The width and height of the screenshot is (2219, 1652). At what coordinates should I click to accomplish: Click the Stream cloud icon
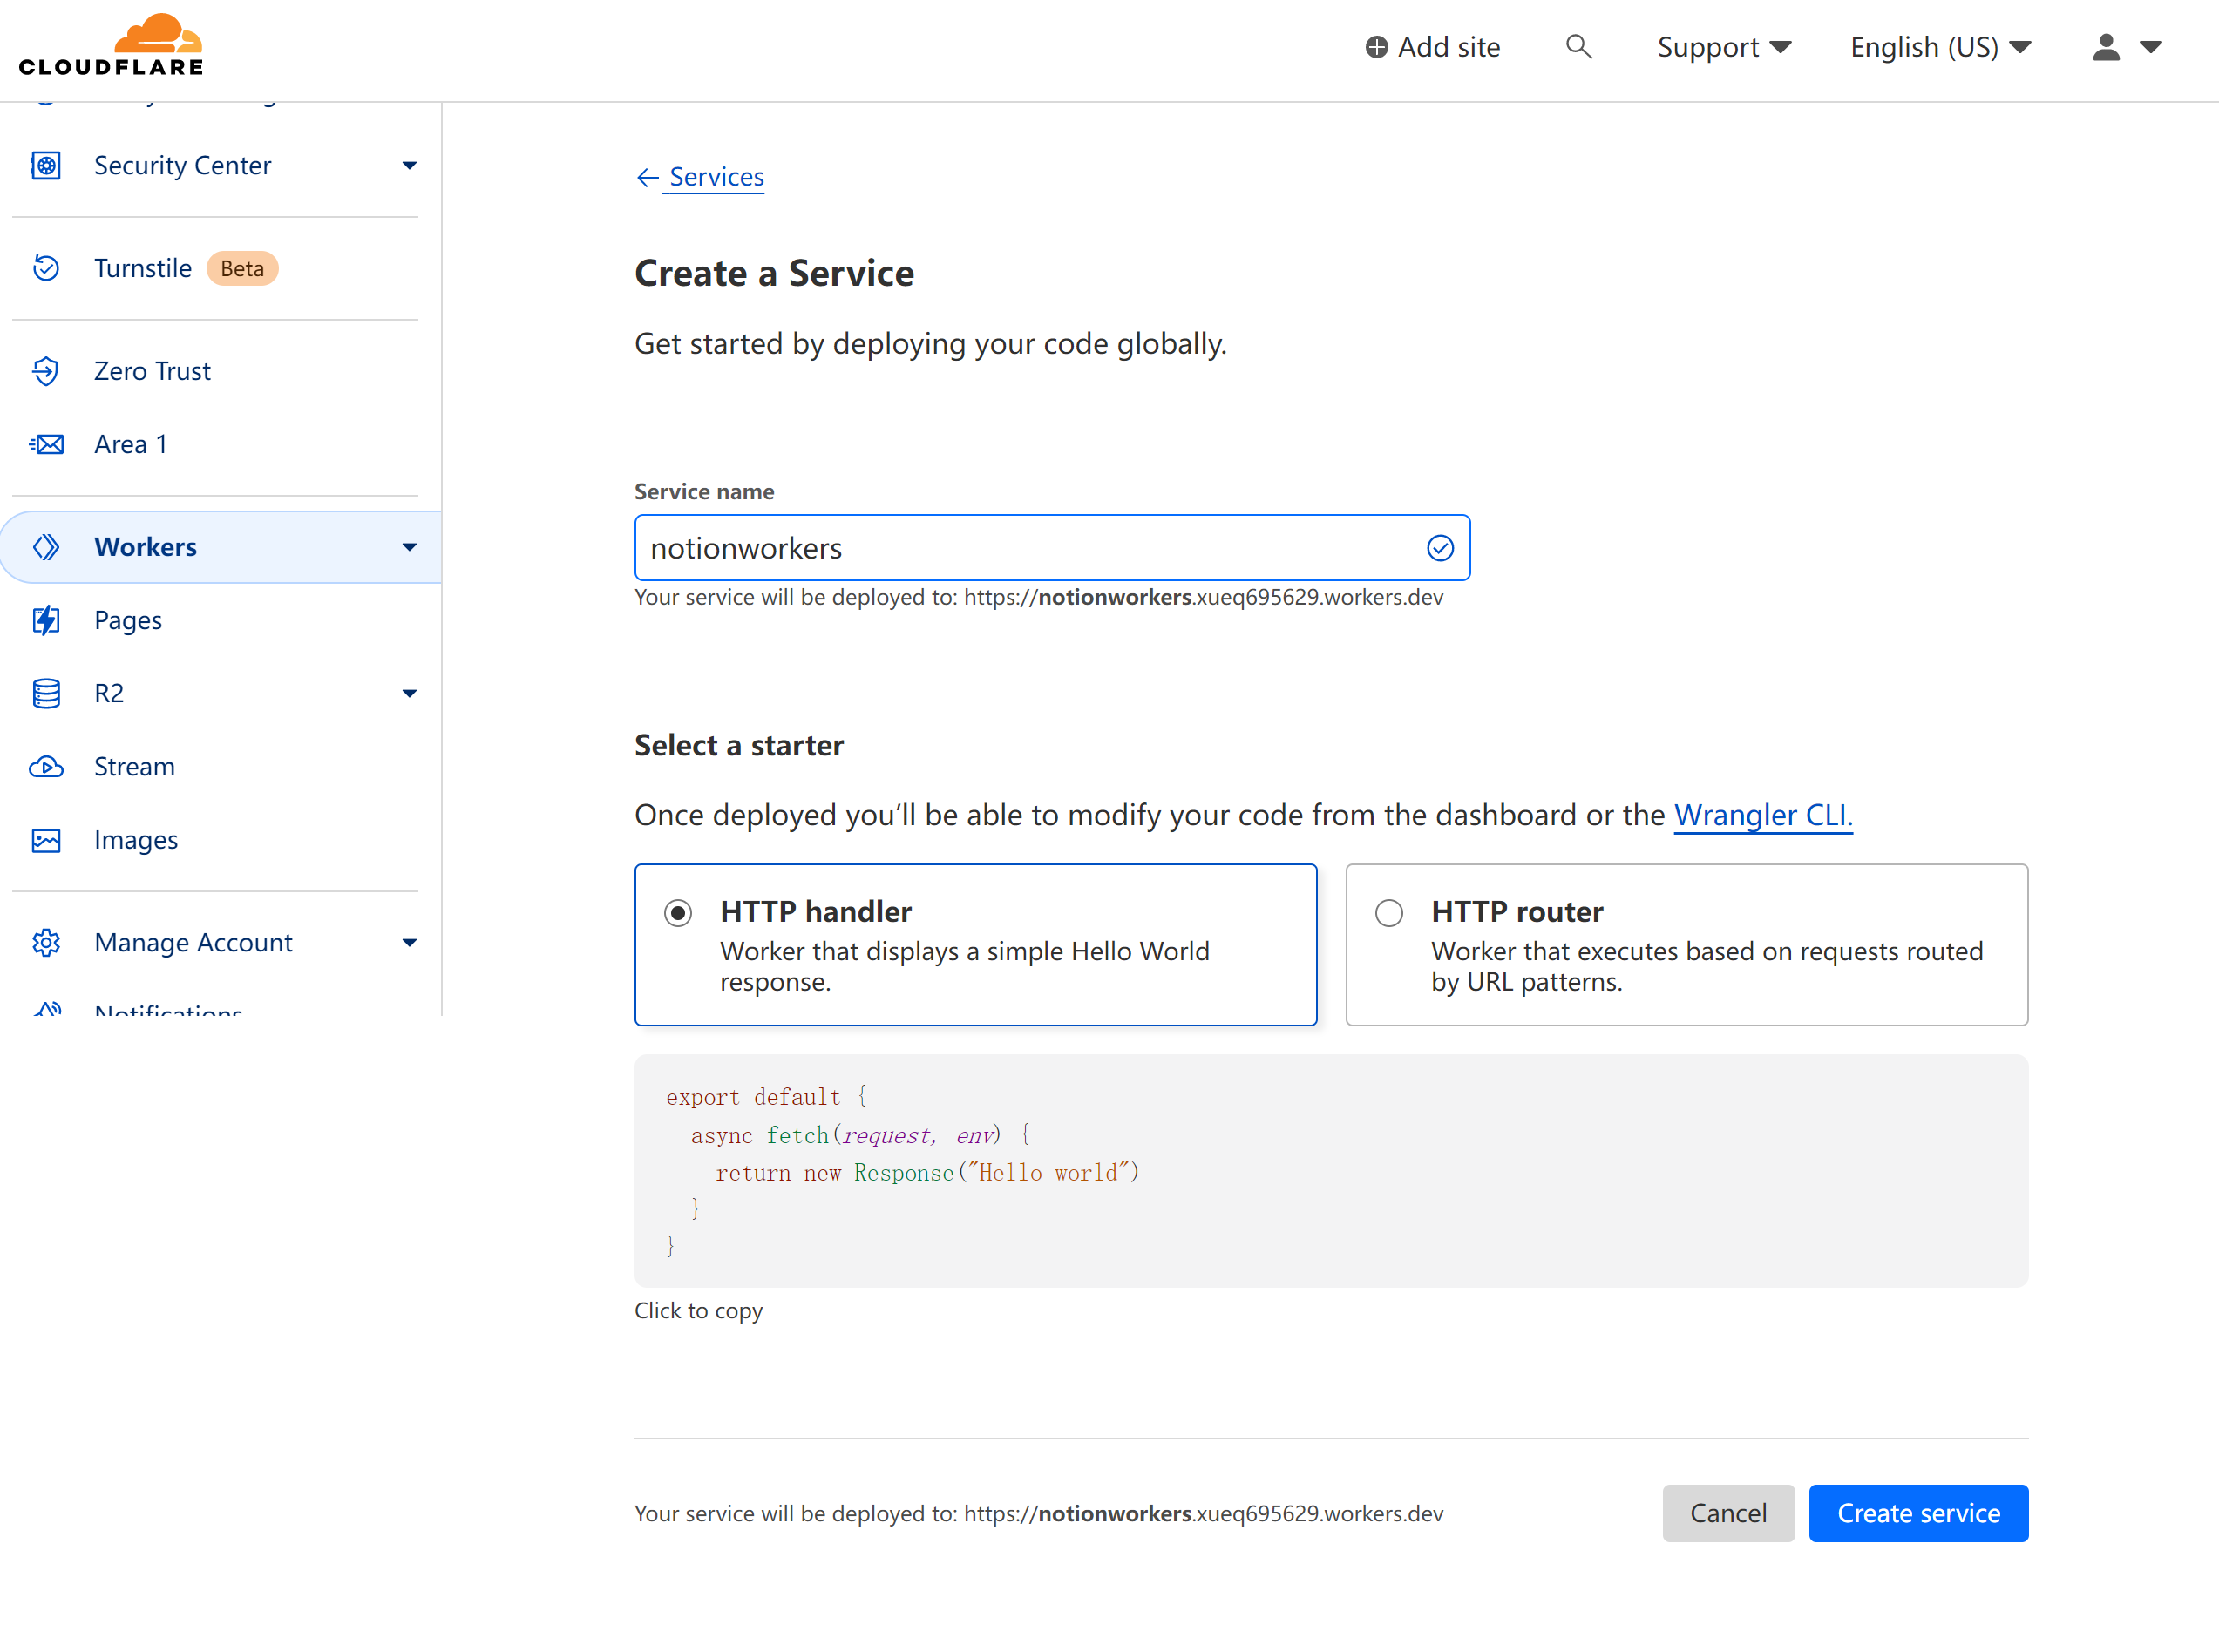[46, 767]
